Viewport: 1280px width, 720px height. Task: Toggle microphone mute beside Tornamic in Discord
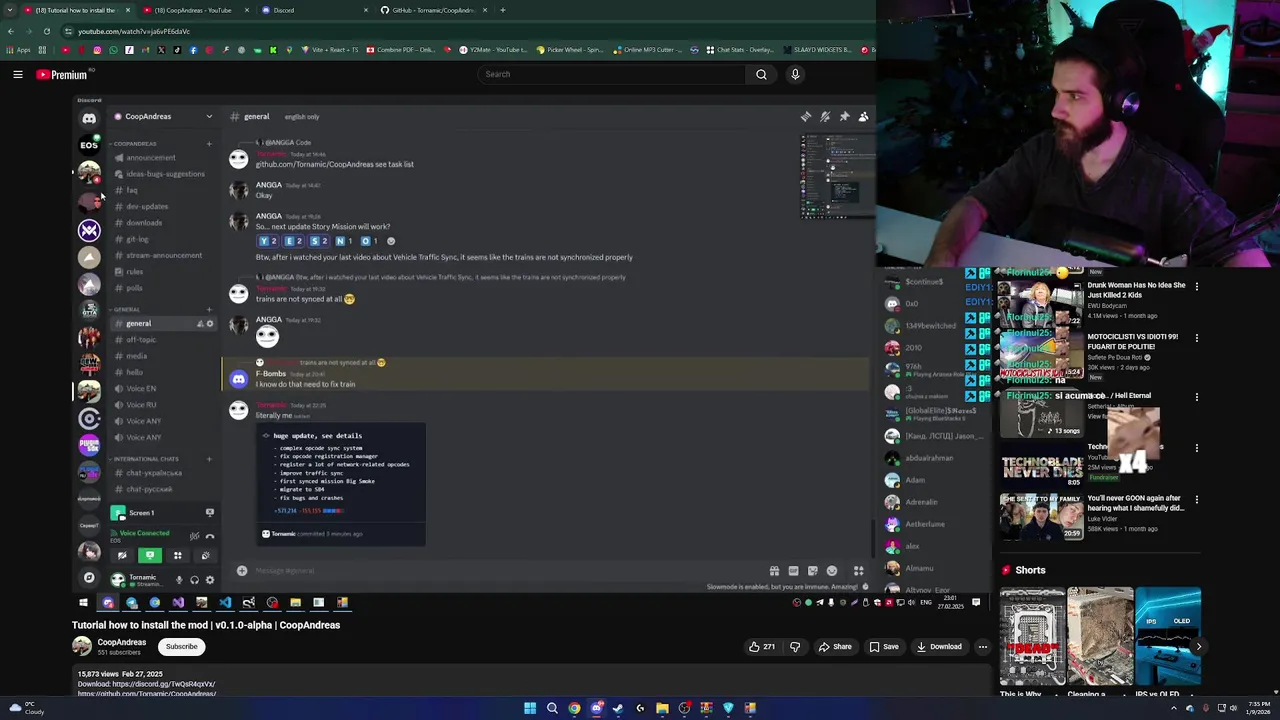(x=179, y=580)
